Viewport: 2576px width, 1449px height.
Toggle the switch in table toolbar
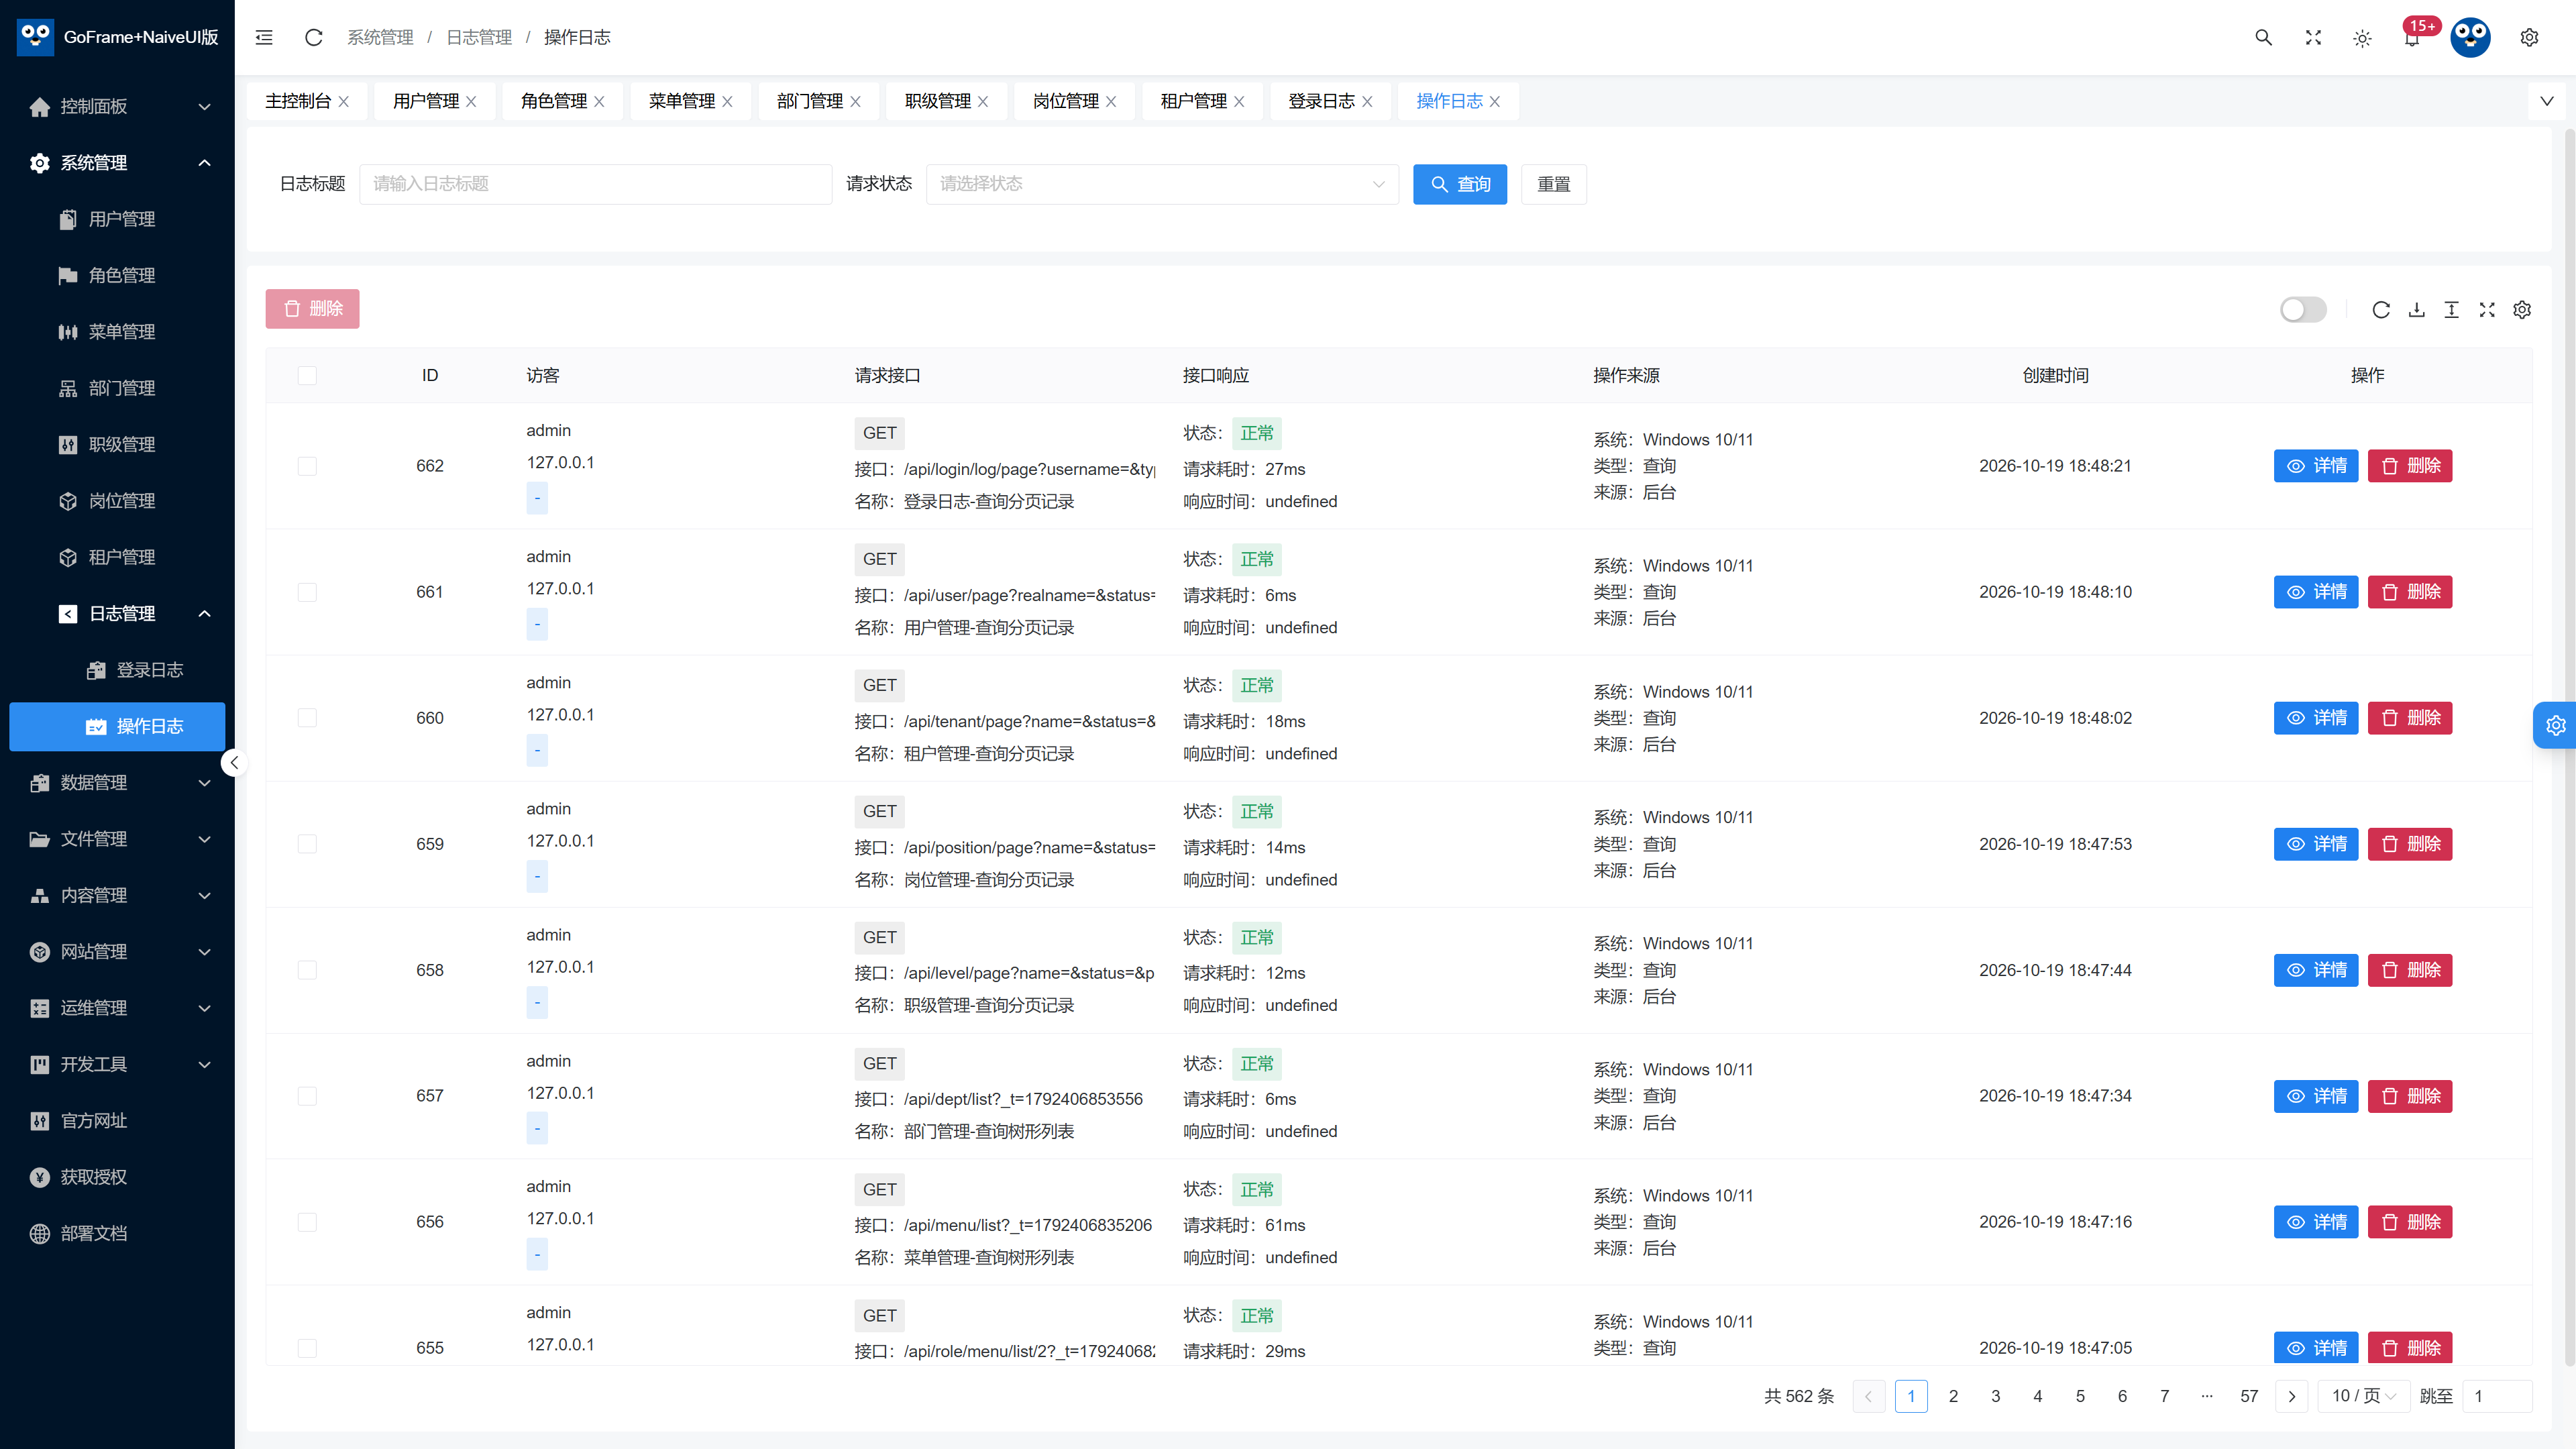click(x=2303, y=310)
